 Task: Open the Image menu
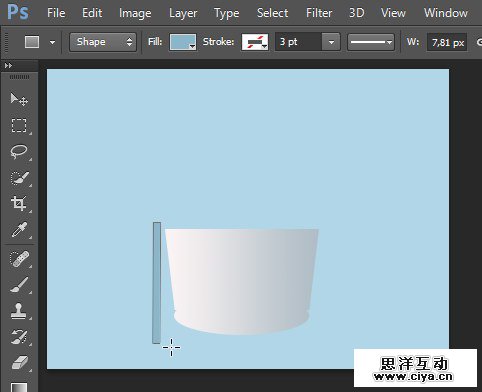[x=135, y=13]
